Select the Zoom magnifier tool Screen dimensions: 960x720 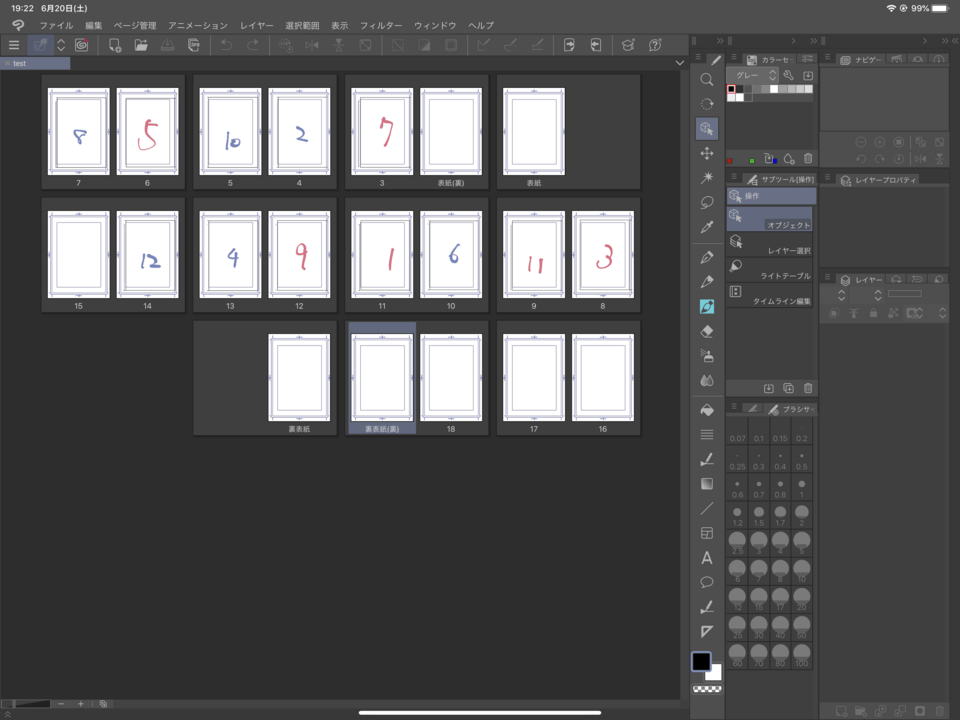707,80
